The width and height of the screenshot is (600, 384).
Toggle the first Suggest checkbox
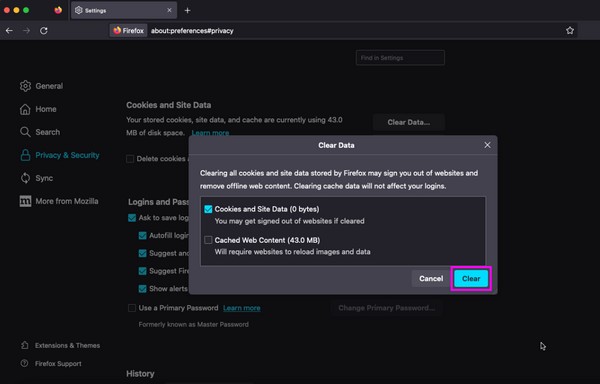[142, 253]
